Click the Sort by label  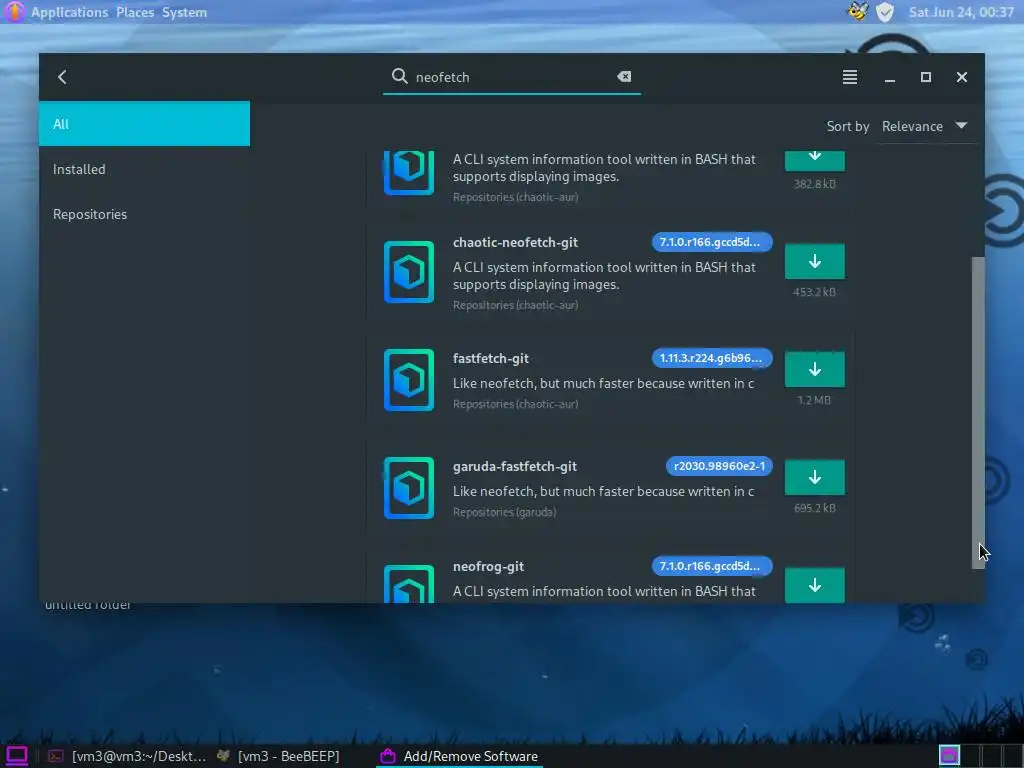click(x=848, y=126)
